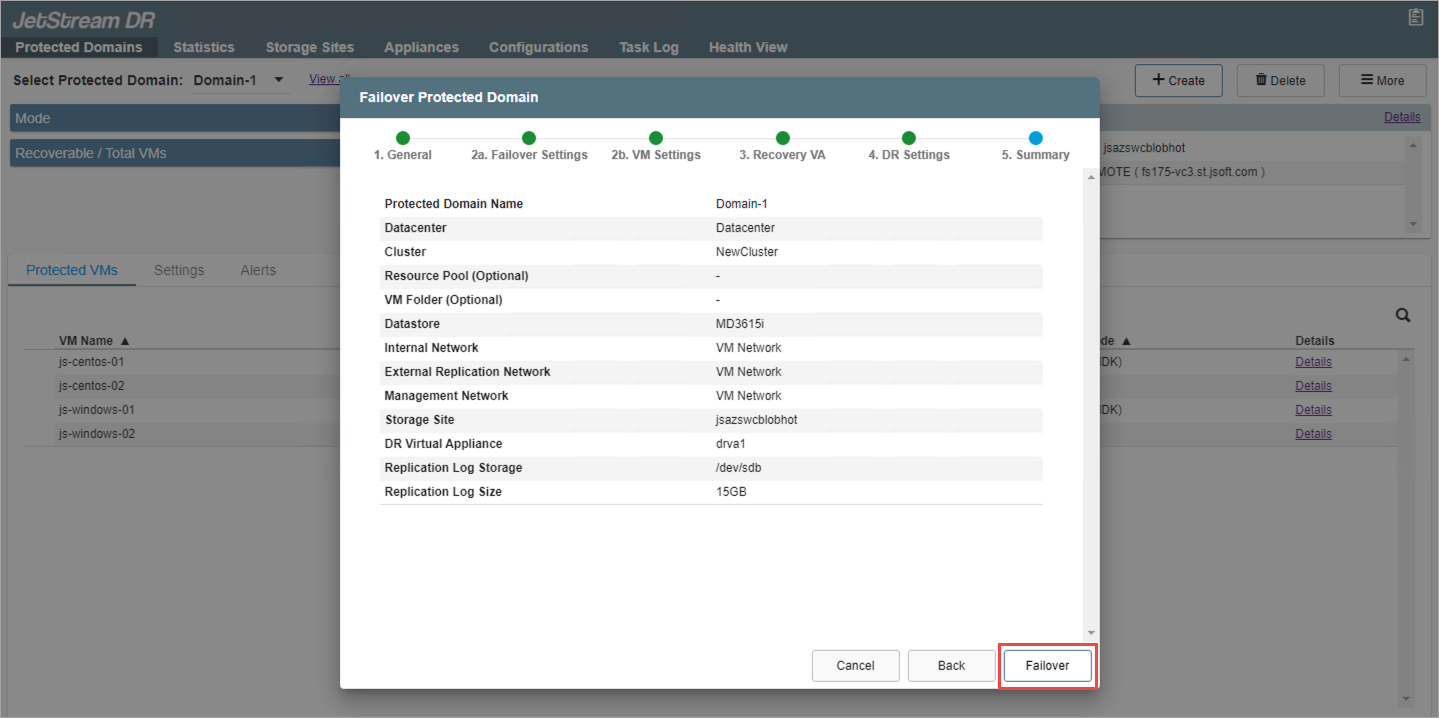
Task: Open the More menu button
Action: tap(1382, 81)
